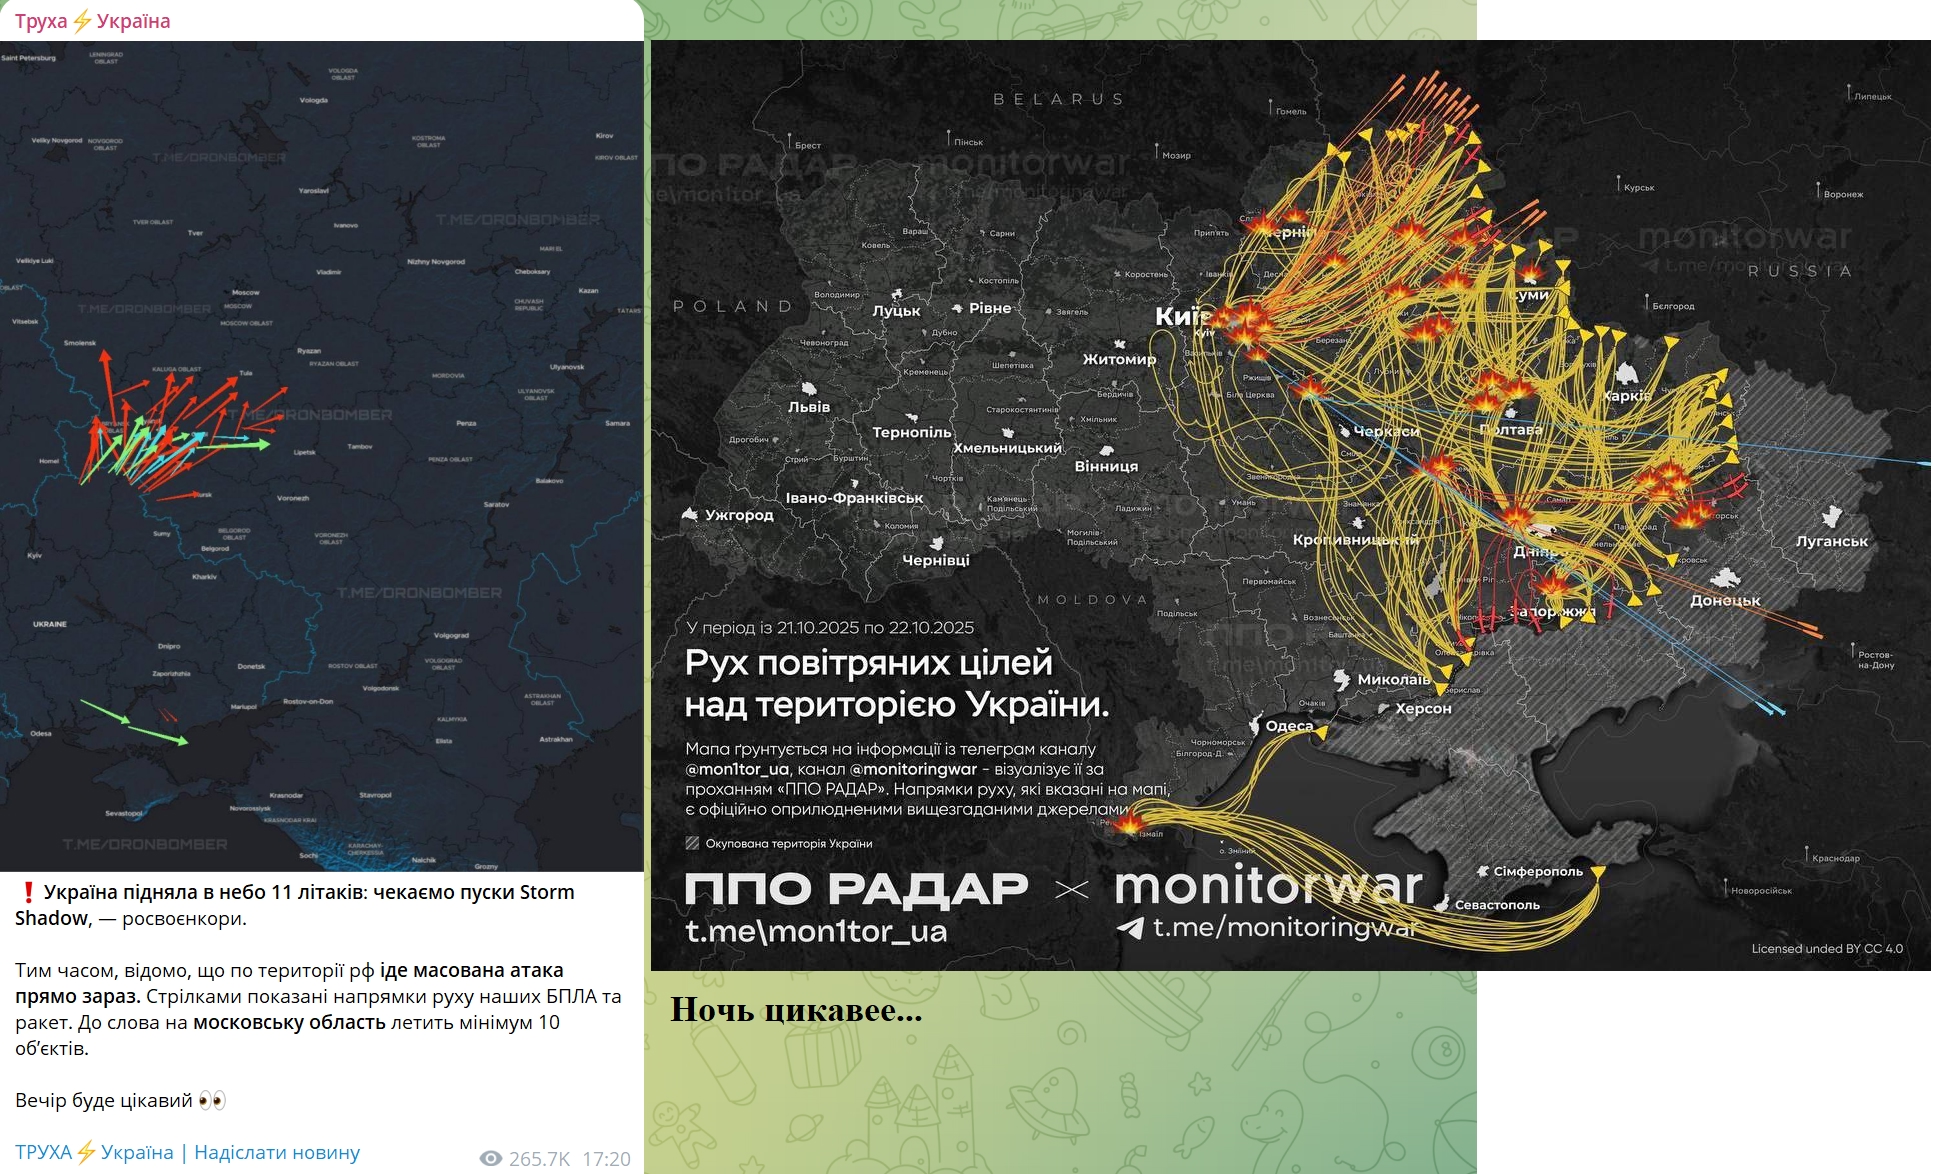
Task: Click the eyes emoji after Вечір буде цікавий
Action: point(212,1100)
